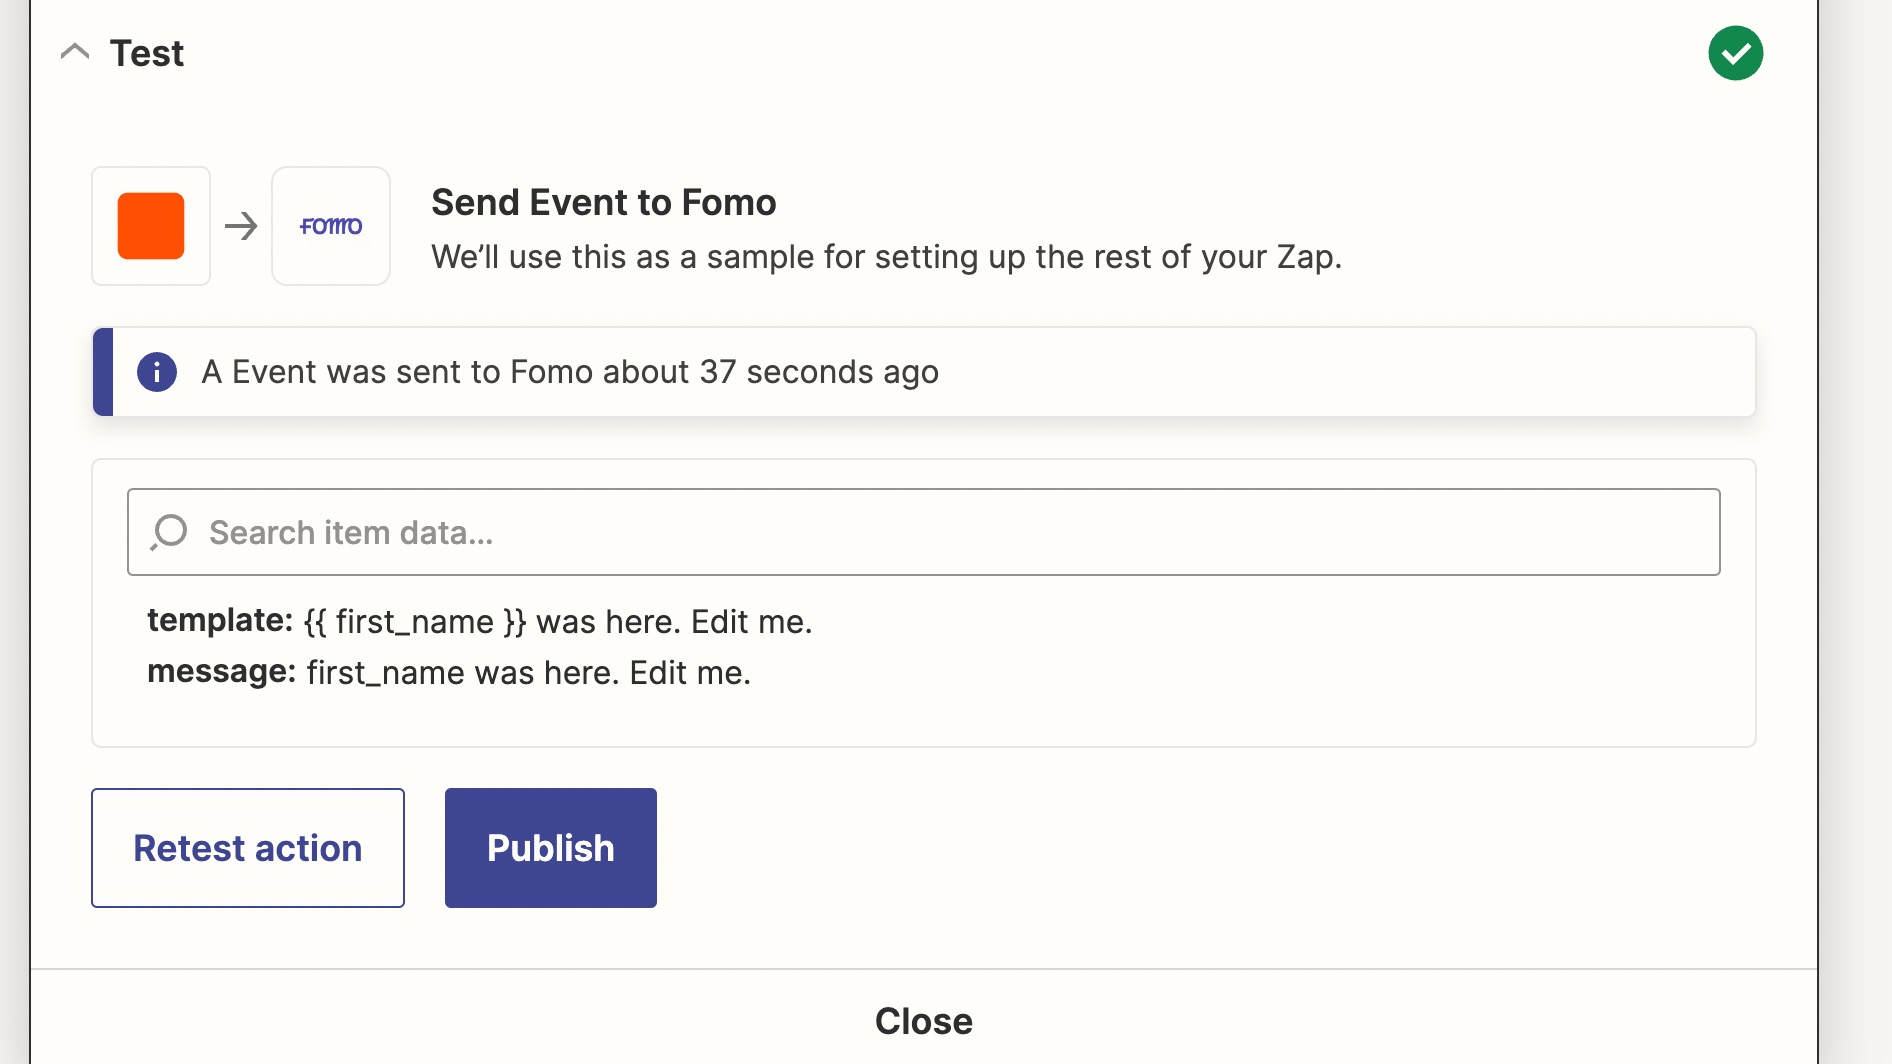1892x1064 pixels.
Task: Select the Fomo app logo icon
Action: pyautogui.click(x=331, y=226)
